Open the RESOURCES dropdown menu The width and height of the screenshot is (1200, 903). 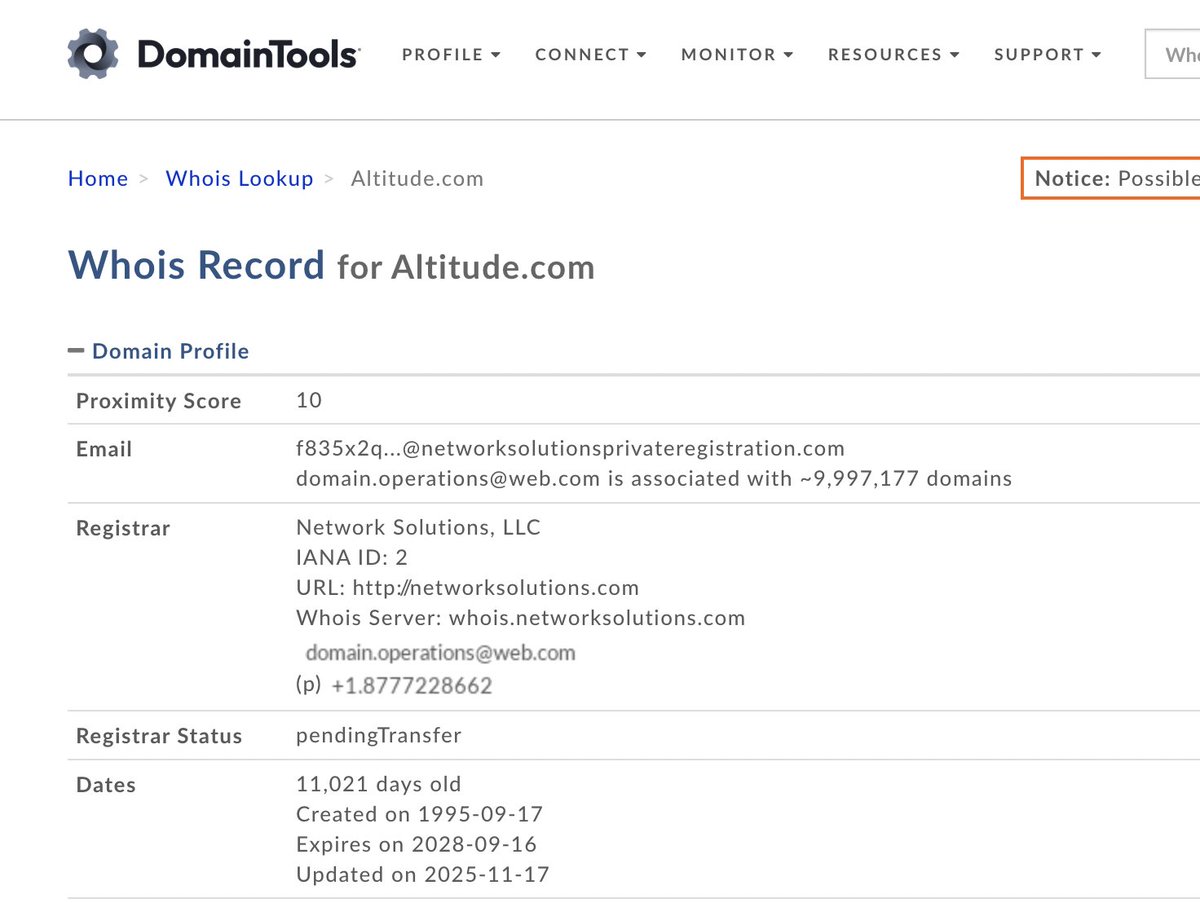pos(892,55)
